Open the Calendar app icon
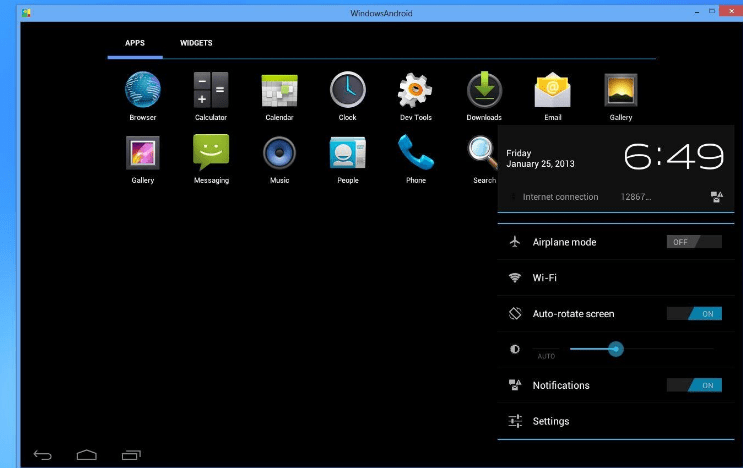 point(279,91)
